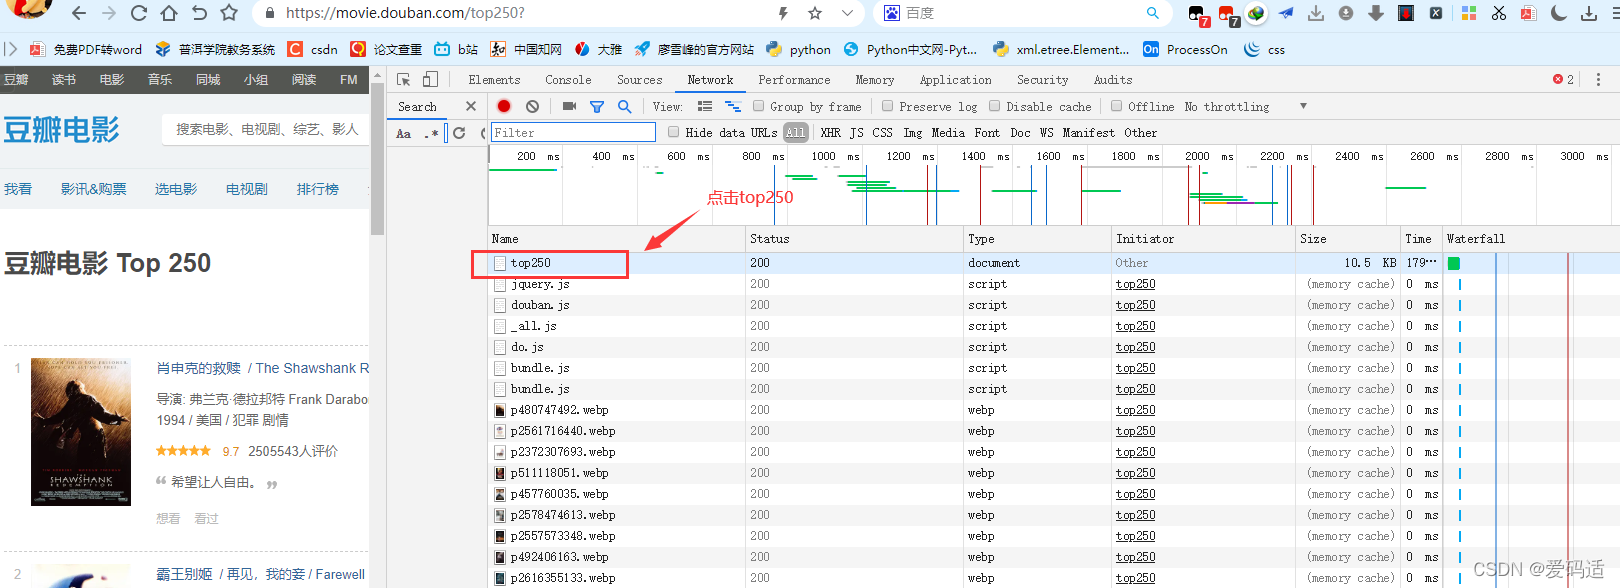1620x588 pixels.
Task: Filter requests by XHR type
Action: coord(830,133)
